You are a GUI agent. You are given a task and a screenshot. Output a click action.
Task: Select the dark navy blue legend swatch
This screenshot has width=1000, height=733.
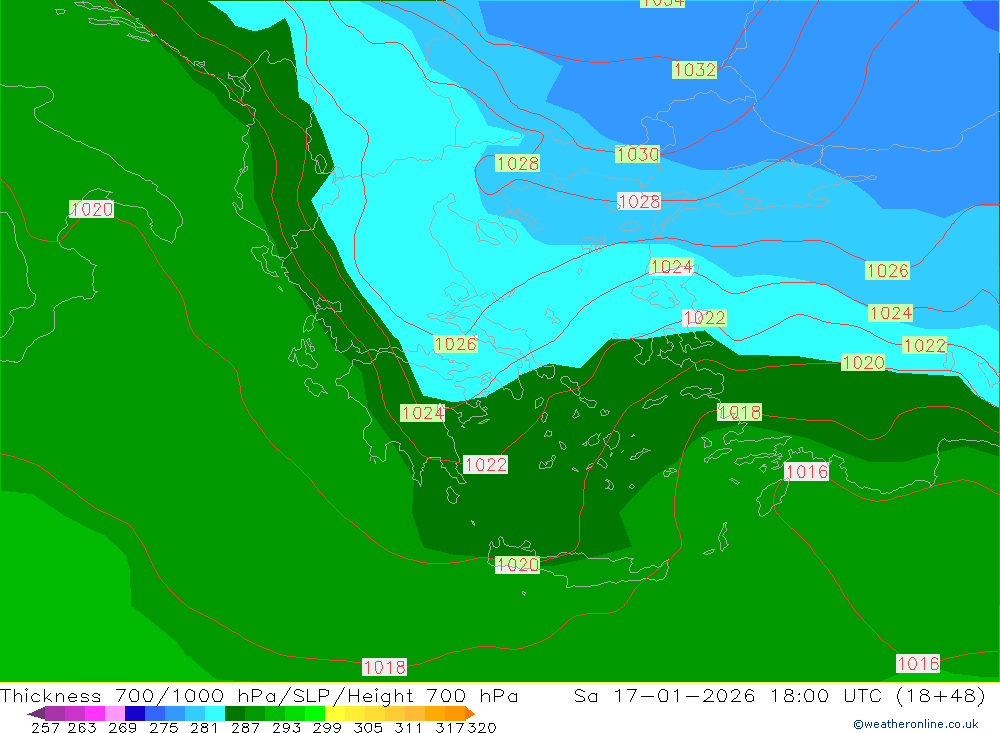[x=135, y=713]
